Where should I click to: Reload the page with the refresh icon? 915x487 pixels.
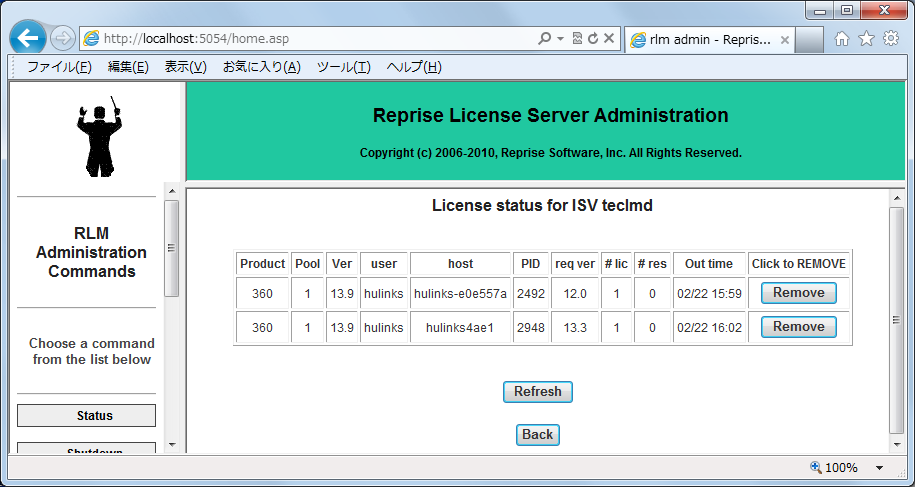click(x=593, y=39)
